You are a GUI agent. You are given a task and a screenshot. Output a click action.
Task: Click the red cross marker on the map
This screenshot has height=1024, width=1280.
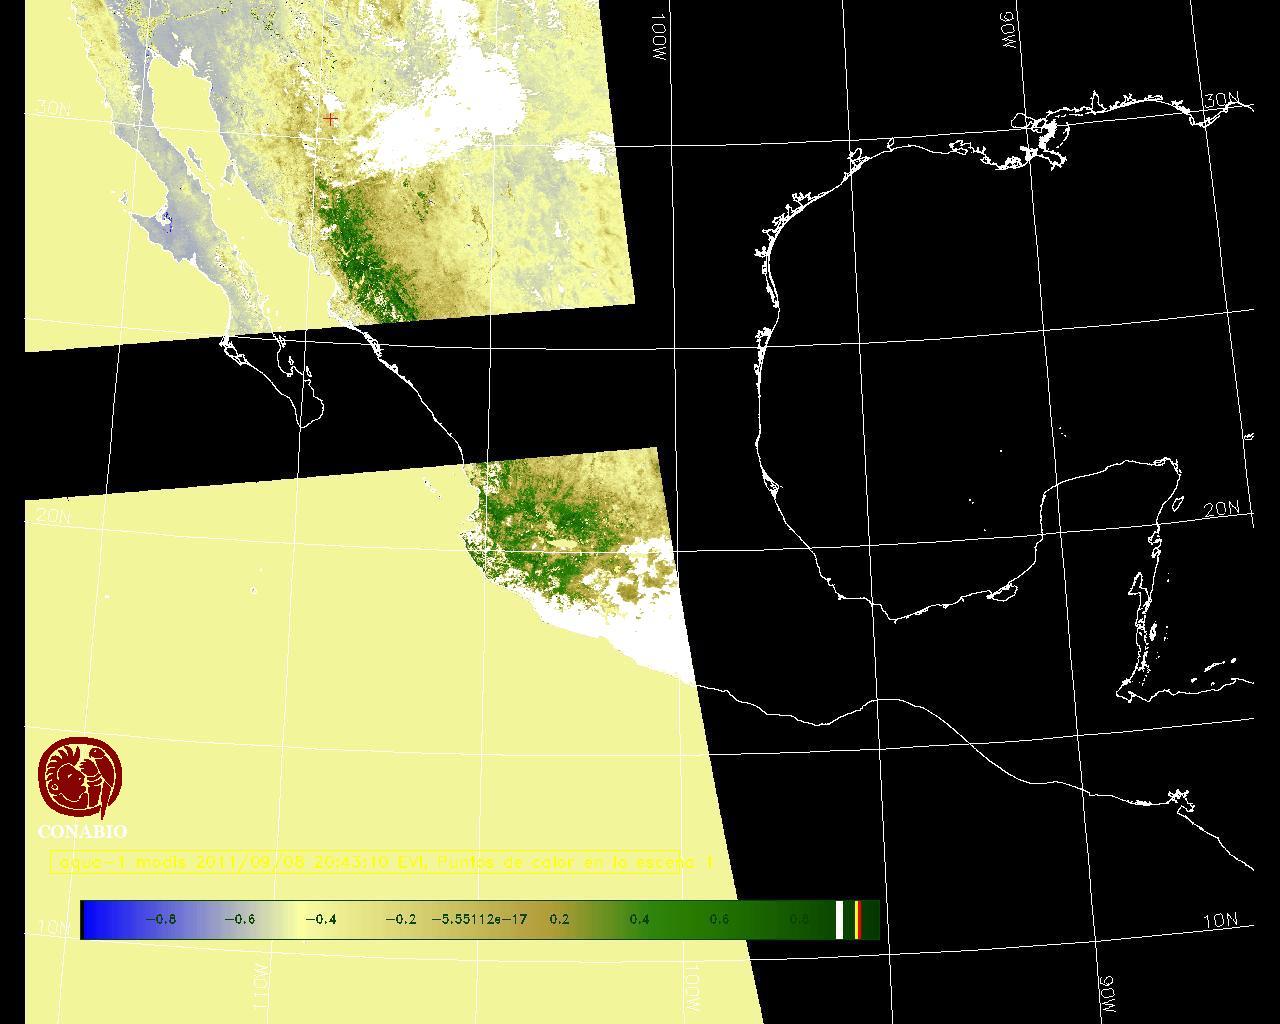pyautogui.click(x=330, y=119)
